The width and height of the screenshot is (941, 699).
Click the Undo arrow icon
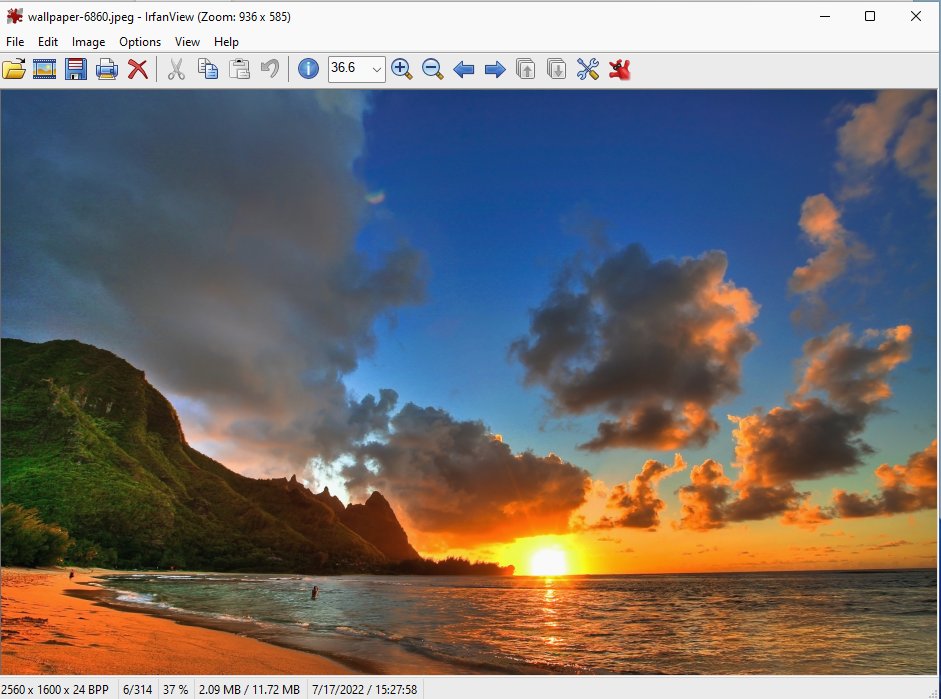(270, 69)
